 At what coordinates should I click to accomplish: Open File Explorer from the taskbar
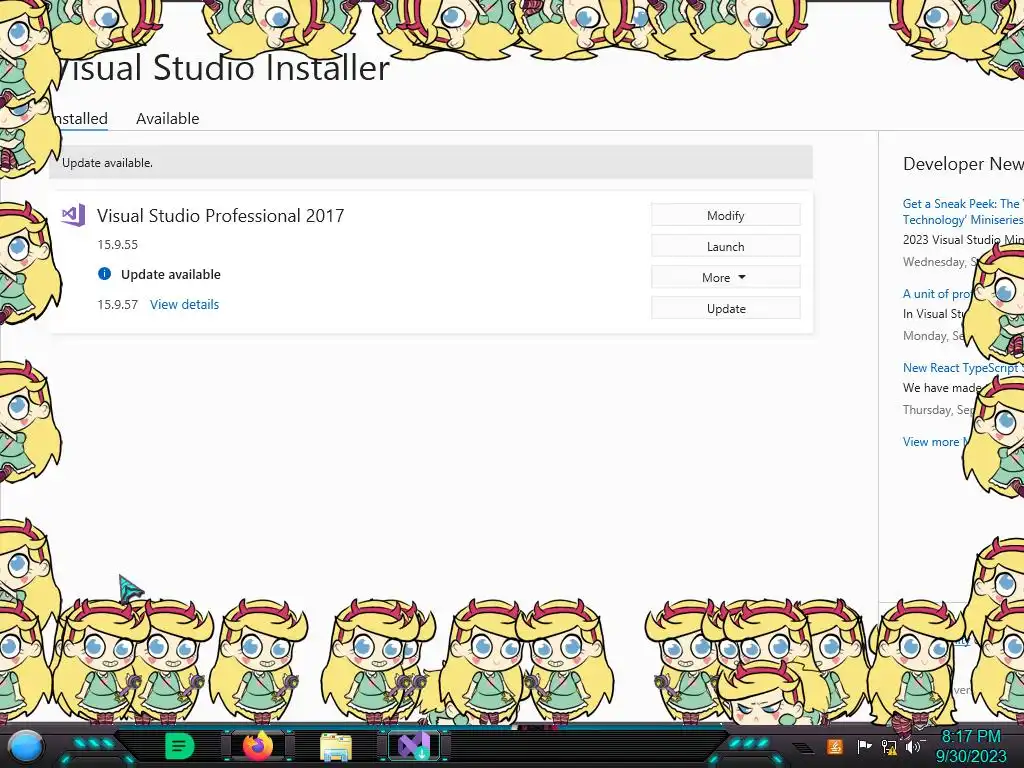click(x=336, y=747)
